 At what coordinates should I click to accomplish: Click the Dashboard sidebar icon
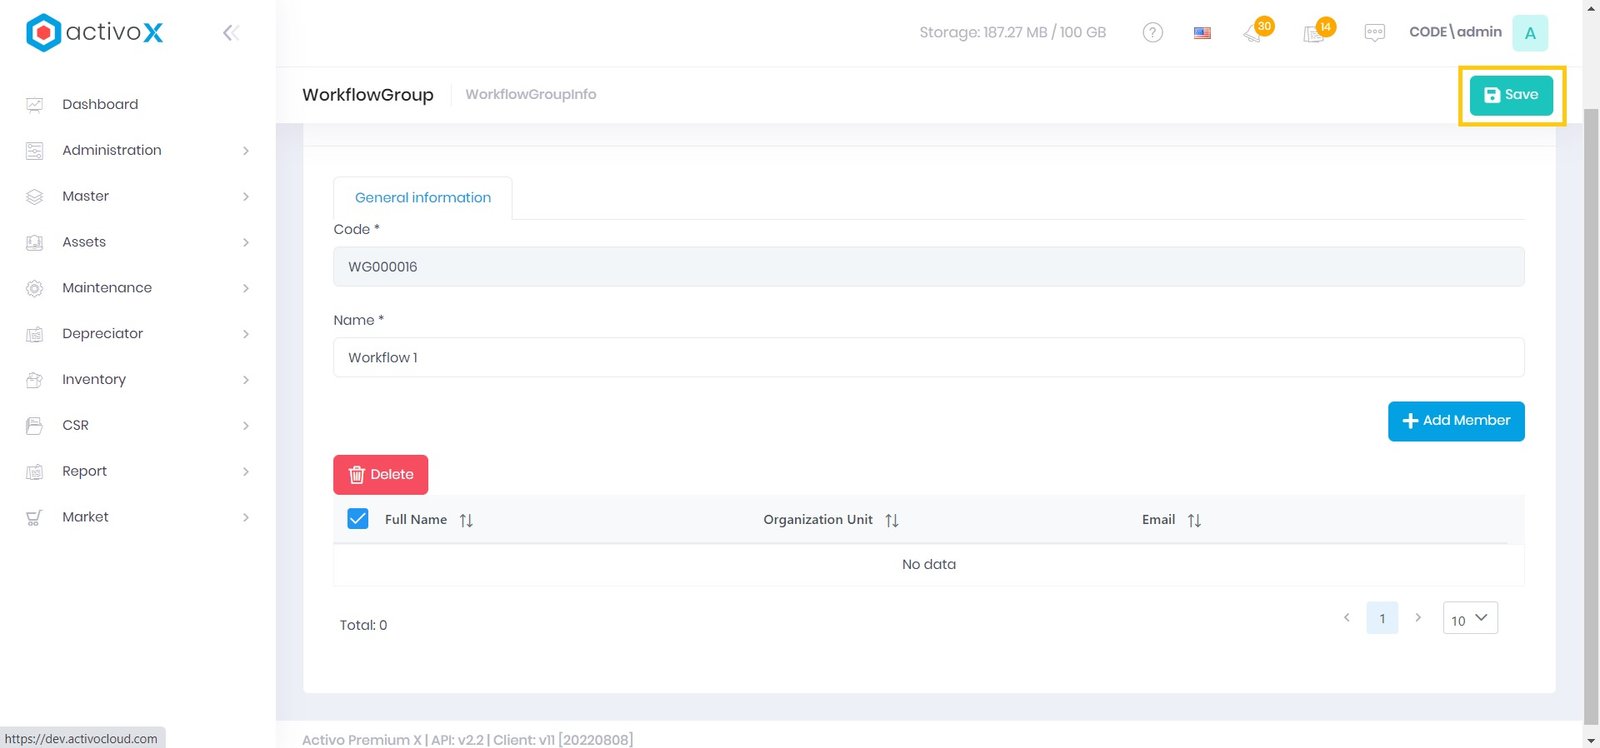34,105
